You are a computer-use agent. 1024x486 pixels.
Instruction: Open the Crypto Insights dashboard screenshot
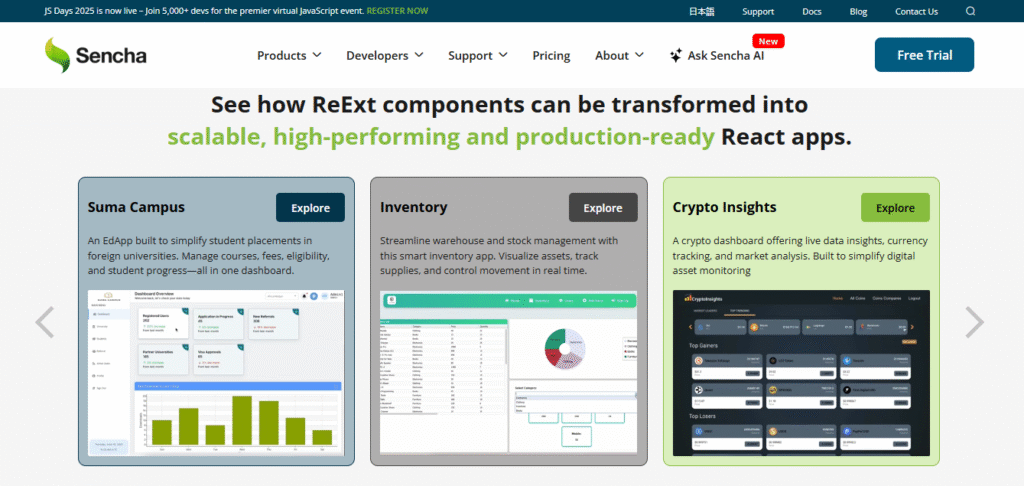tap(801, 372)
